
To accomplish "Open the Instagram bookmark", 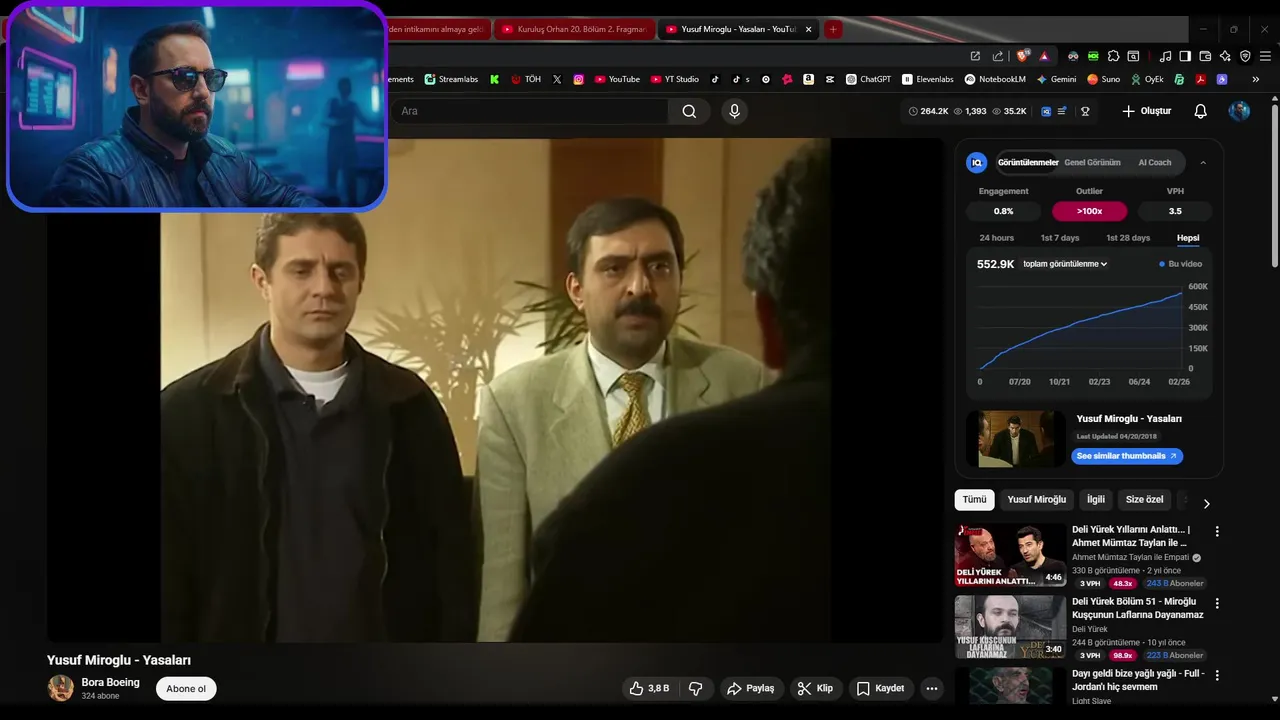I will pyautogui.click(x=578, y=79).
